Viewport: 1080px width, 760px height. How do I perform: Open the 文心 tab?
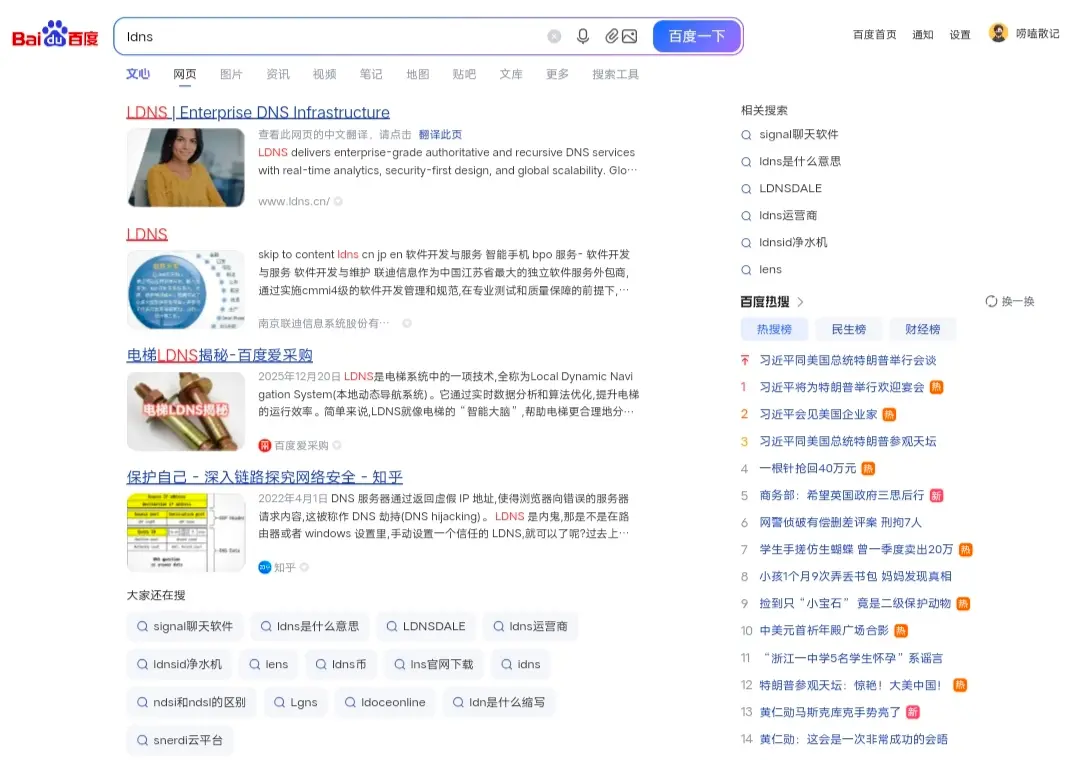(138, 74)
